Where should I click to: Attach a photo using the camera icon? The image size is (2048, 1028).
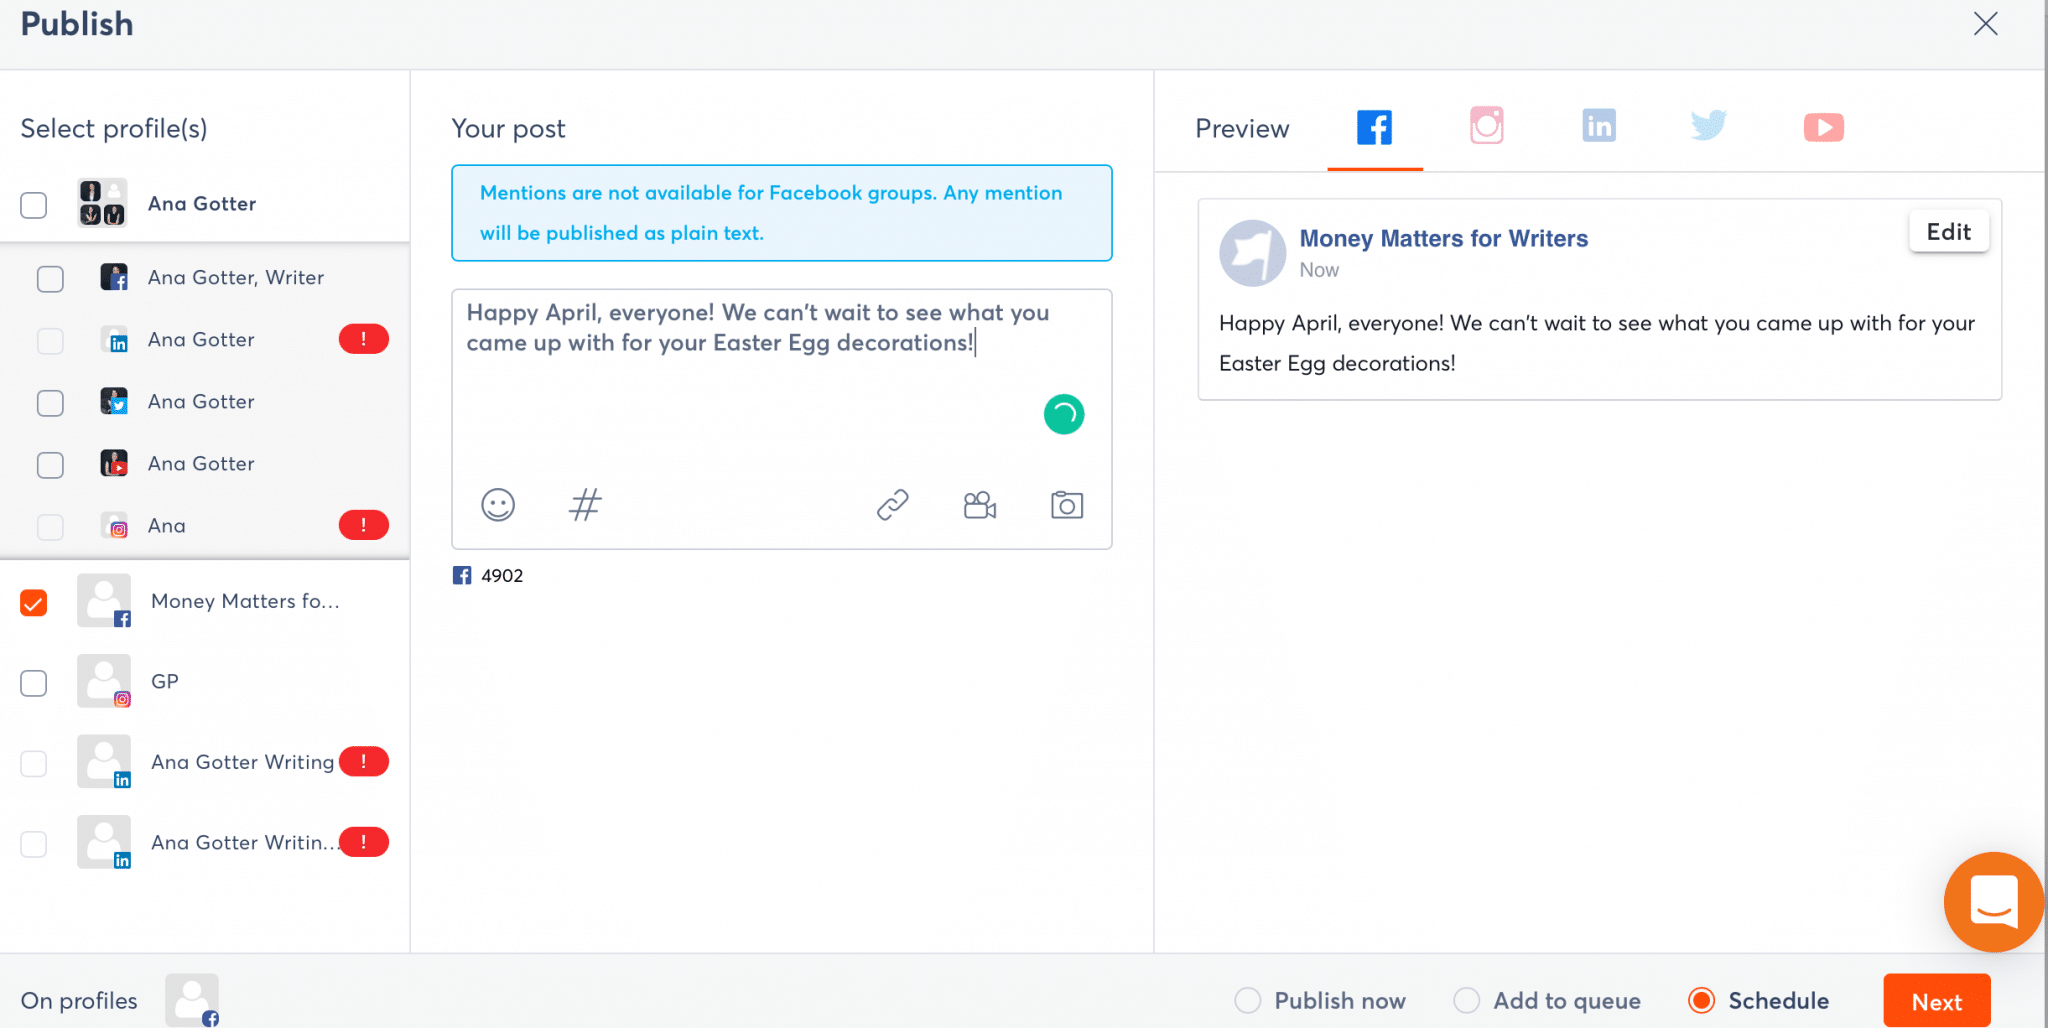(x=1066, y=505)
